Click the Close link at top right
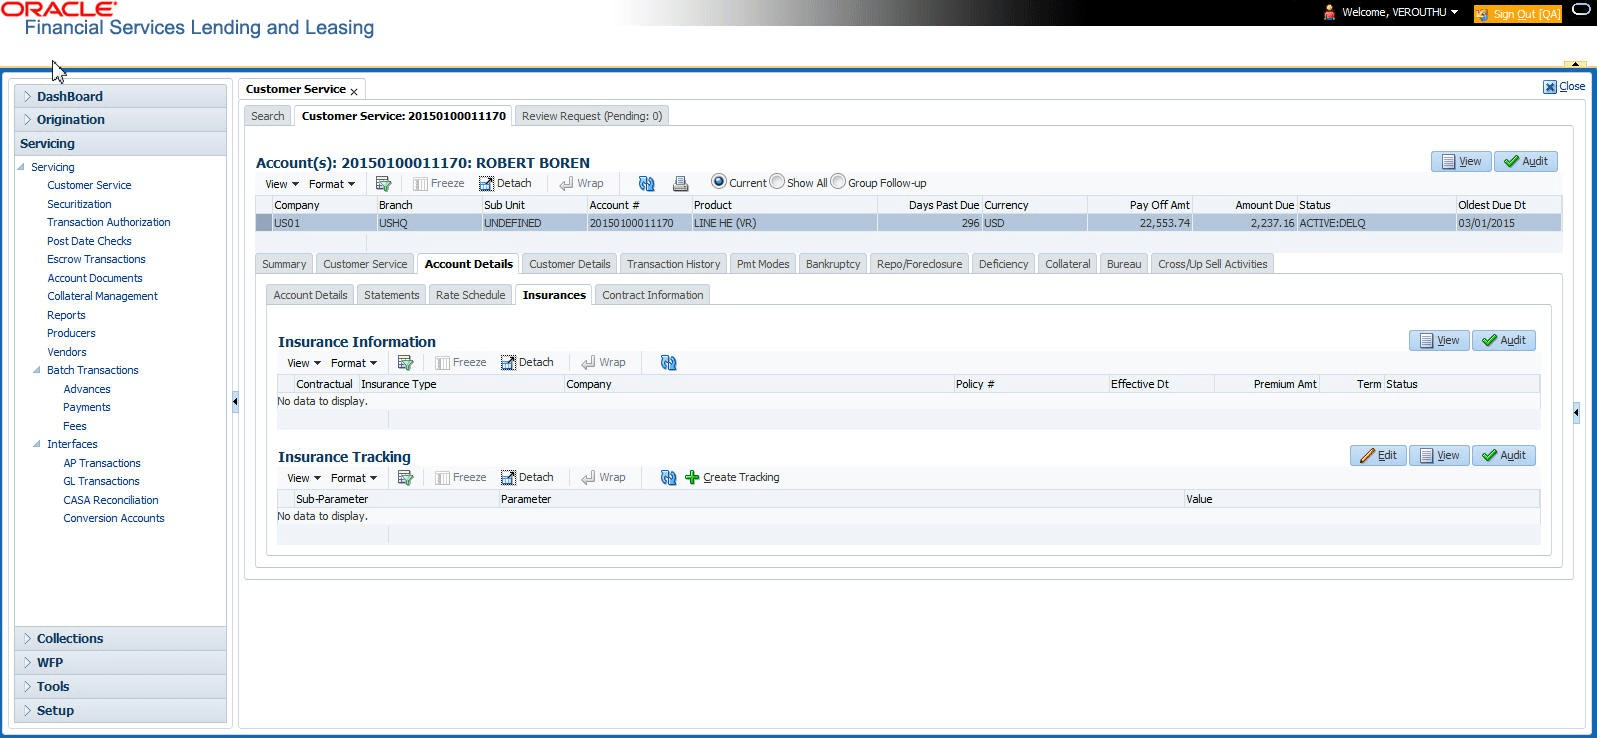The width and height of the screenshot is (1597, 738). click(x=1564, y=87)
